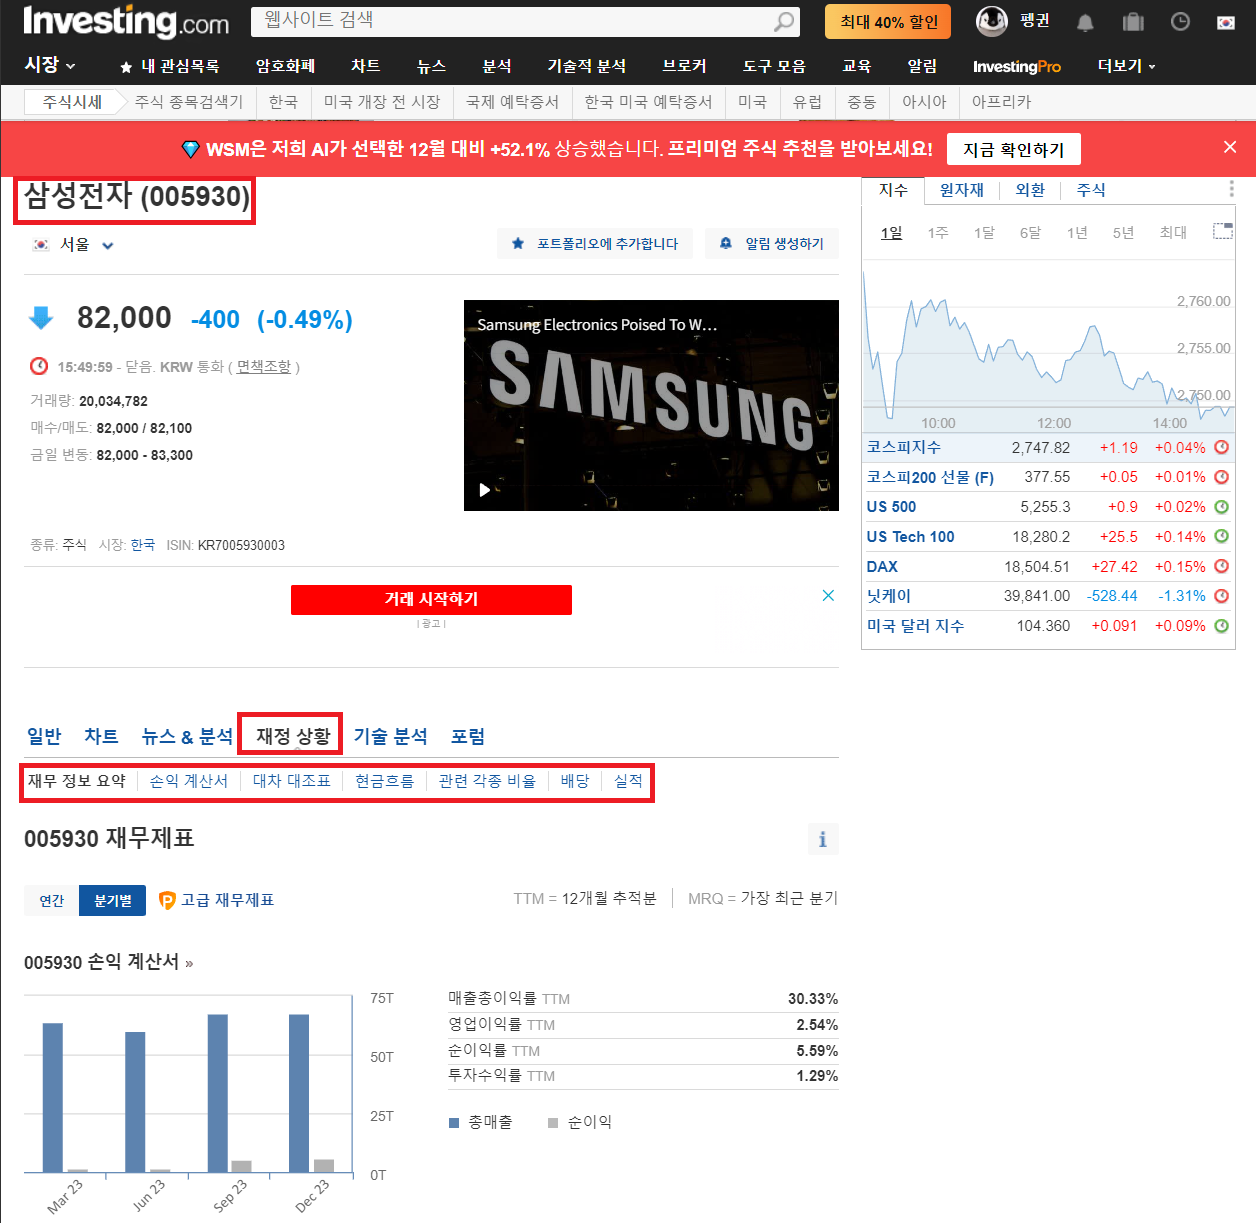Click the 최대 40% 할인 button
Screen dimensions: 1256x1223
888,21
